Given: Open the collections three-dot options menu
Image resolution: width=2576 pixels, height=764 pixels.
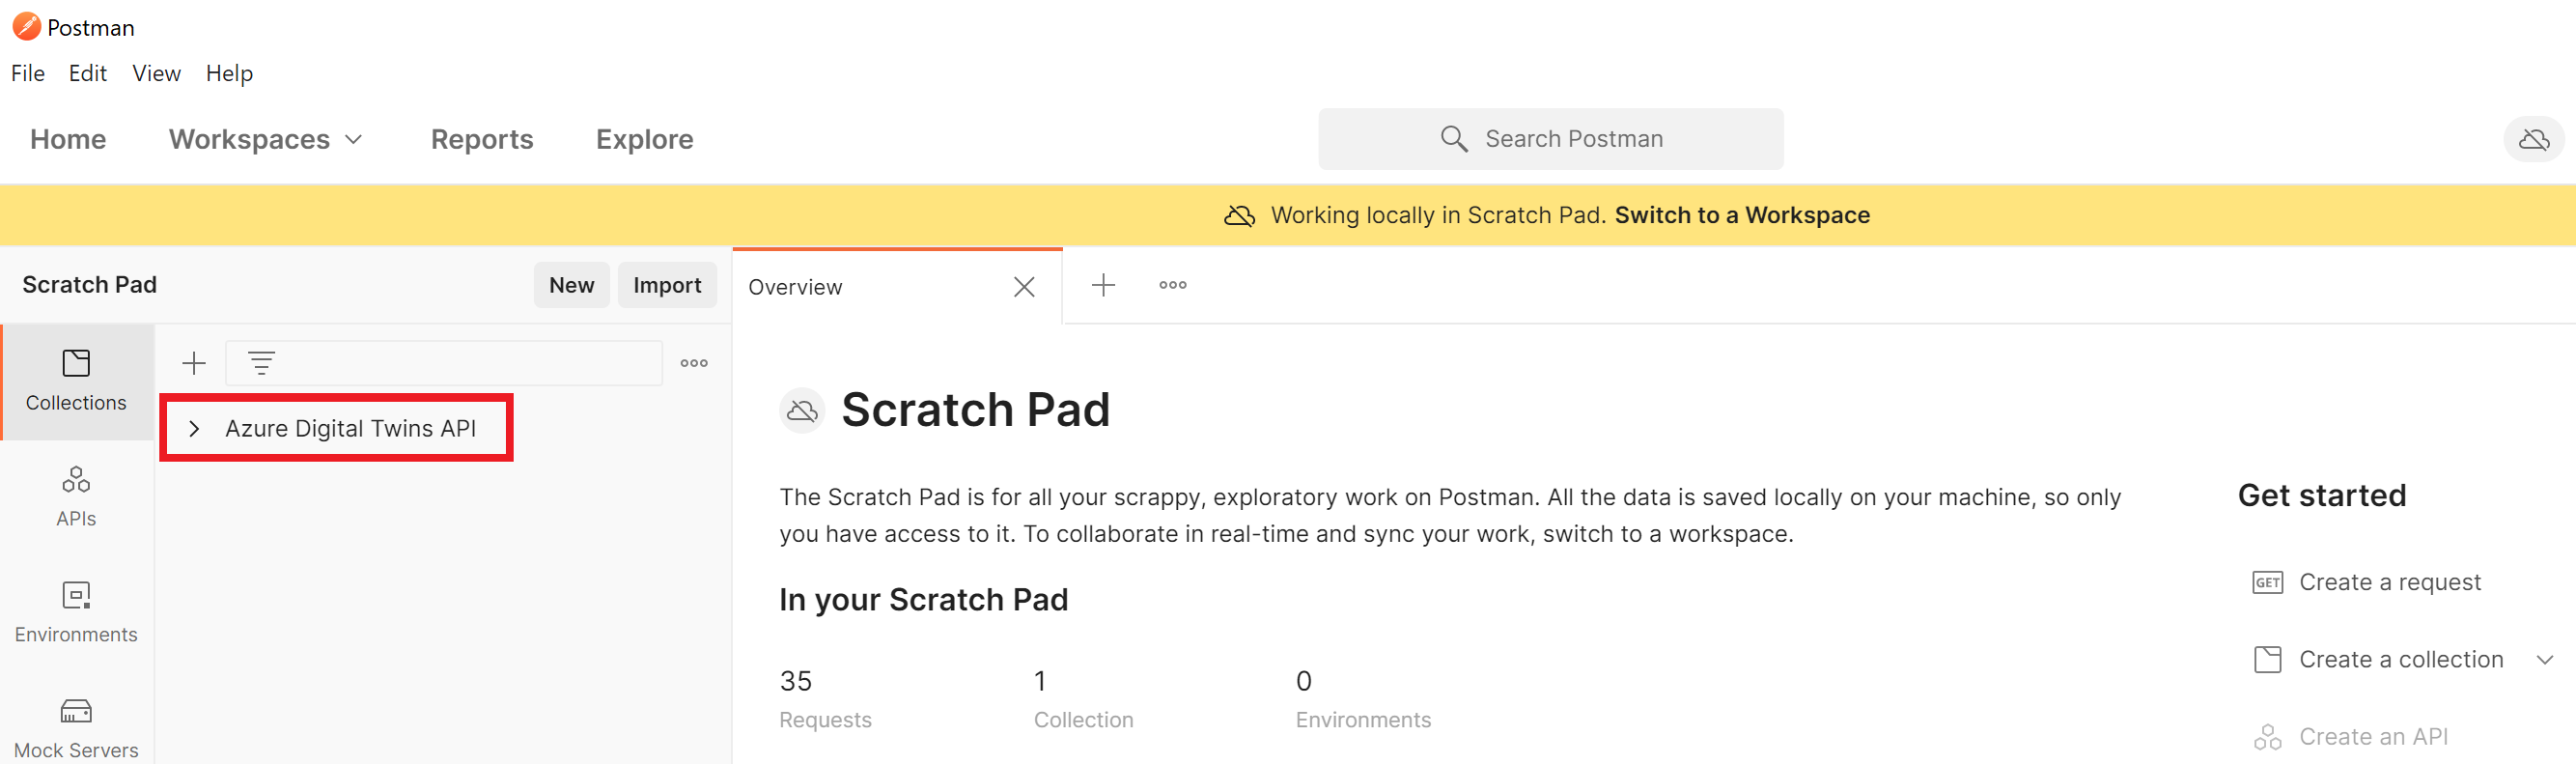Looking at the screenshot, I should 694,363.
